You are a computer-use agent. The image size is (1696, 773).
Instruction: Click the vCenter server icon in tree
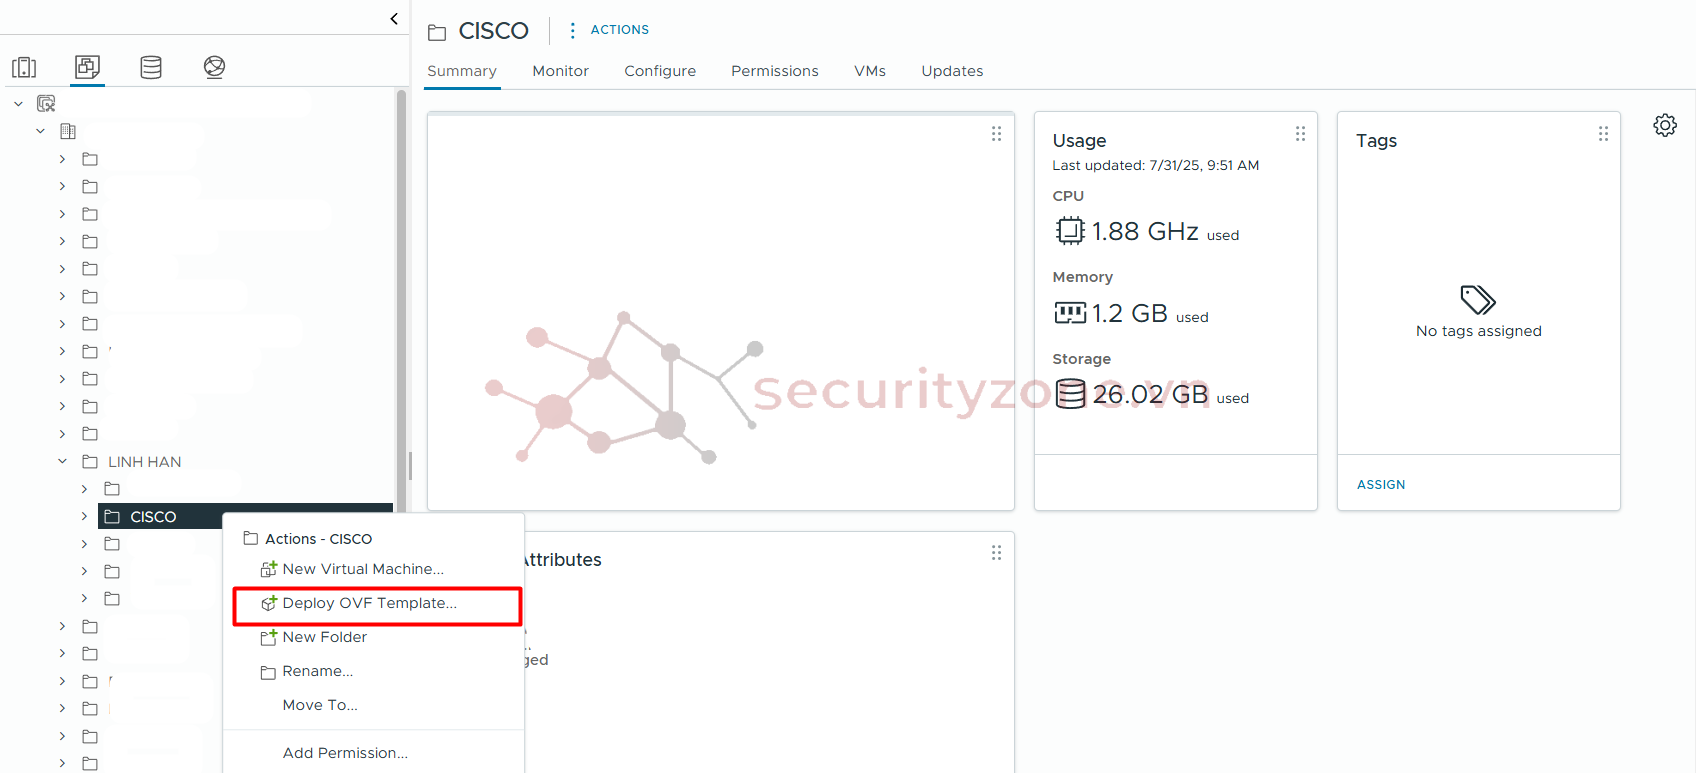(x=46, y=103)
